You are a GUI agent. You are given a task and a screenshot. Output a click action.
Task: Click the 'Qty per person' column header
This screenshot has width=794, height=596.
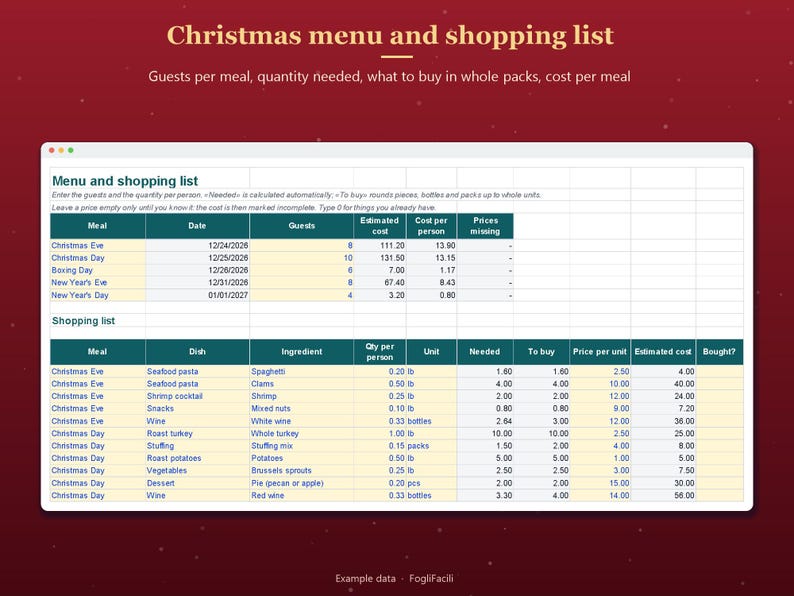pos(380,352)
